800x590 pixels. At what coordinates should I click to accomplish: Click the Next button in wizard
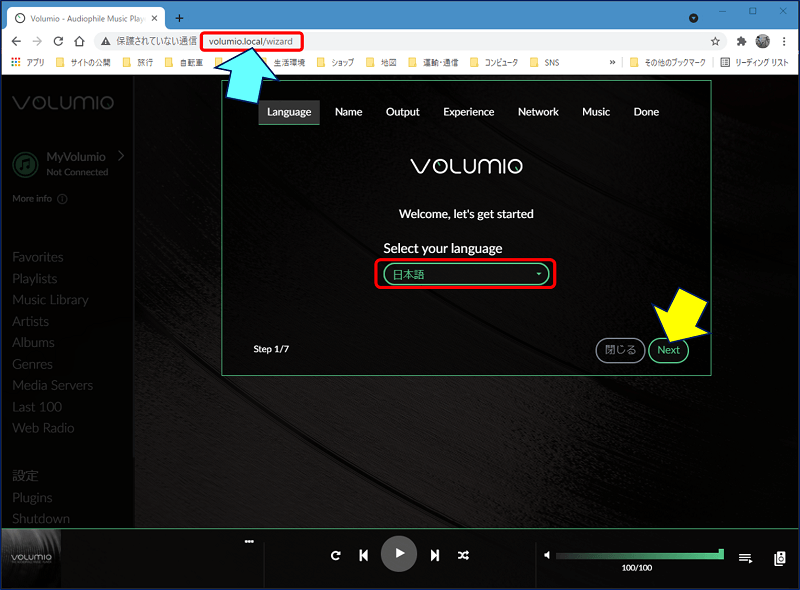point(668,350)
